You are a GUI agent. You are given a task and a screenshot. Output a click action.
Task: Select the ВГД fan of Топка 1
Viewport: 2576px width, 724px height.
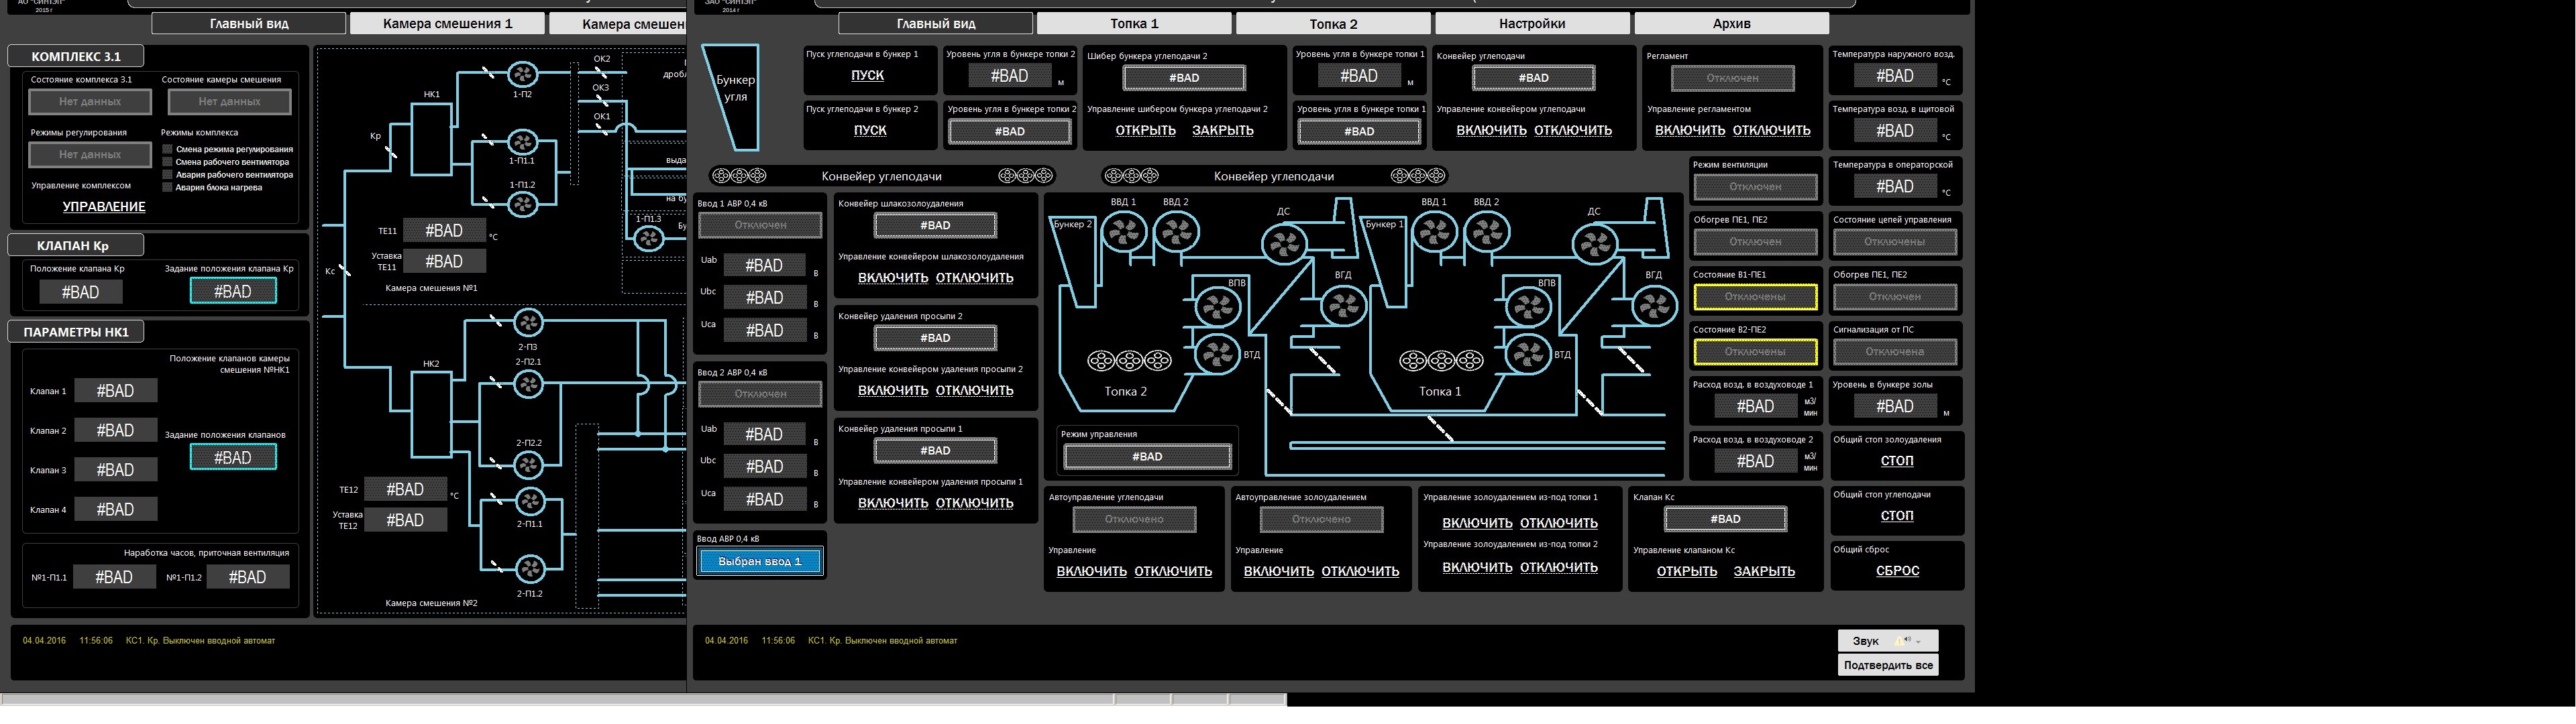[1654, 307]
